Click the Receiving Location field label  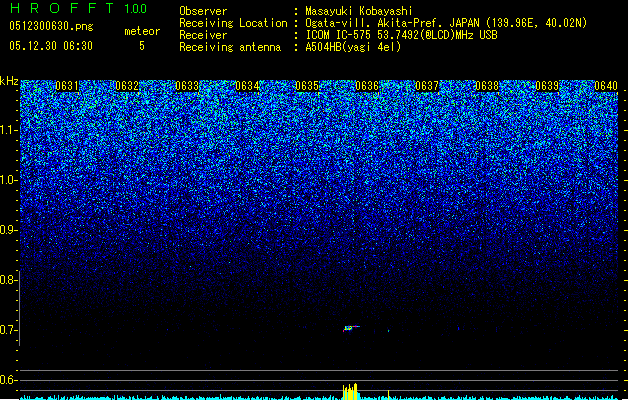(x=233, y=23)
